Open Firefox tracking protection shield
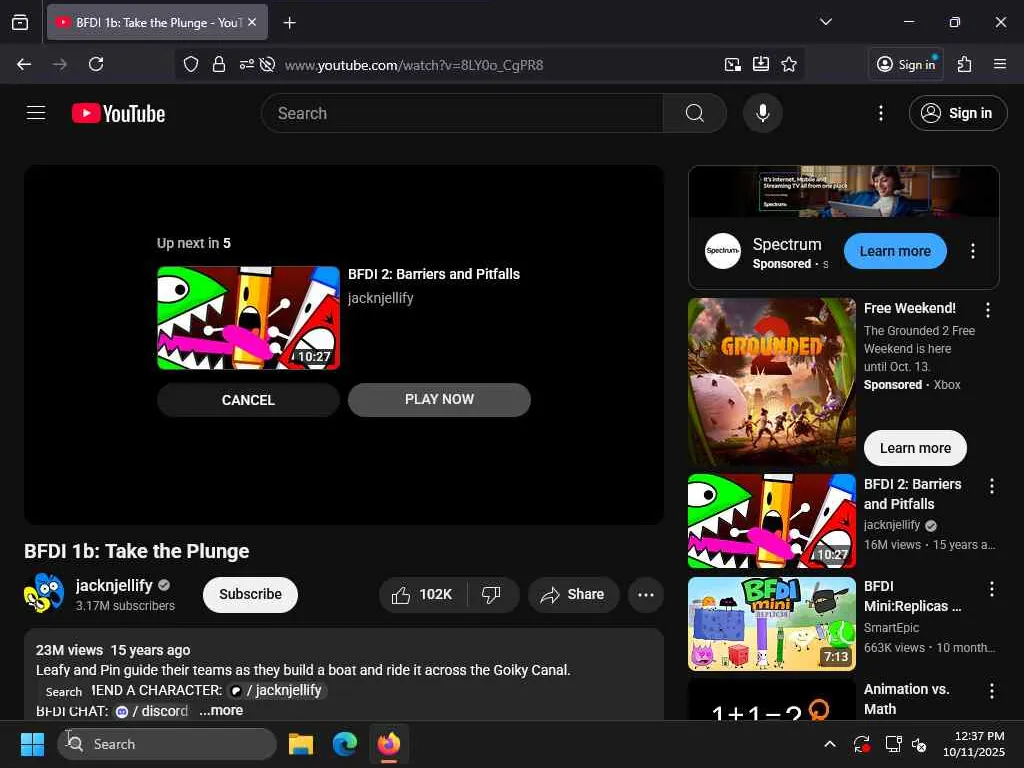This screenshot has height=768, width=1024. [x=191, y=64]
